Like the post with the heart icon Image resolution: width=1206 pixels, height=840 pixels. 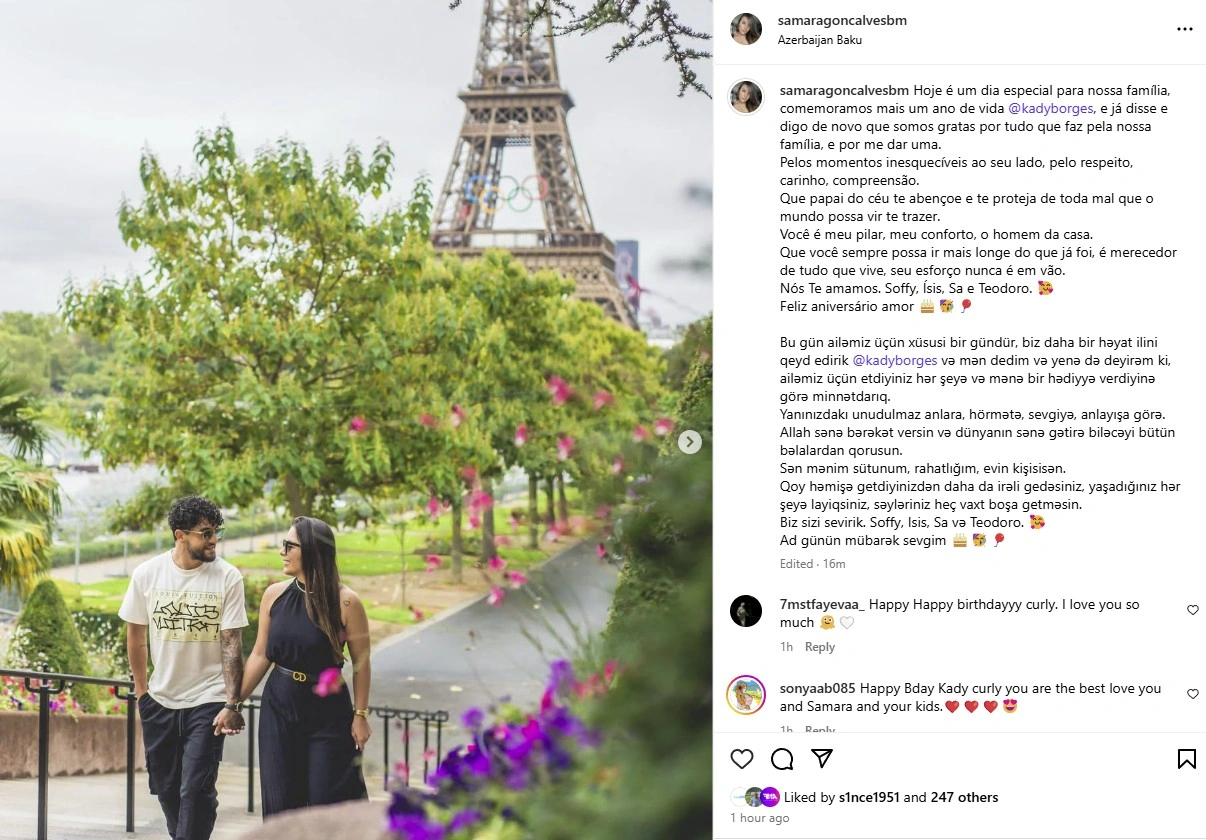[x=741, y=759]
